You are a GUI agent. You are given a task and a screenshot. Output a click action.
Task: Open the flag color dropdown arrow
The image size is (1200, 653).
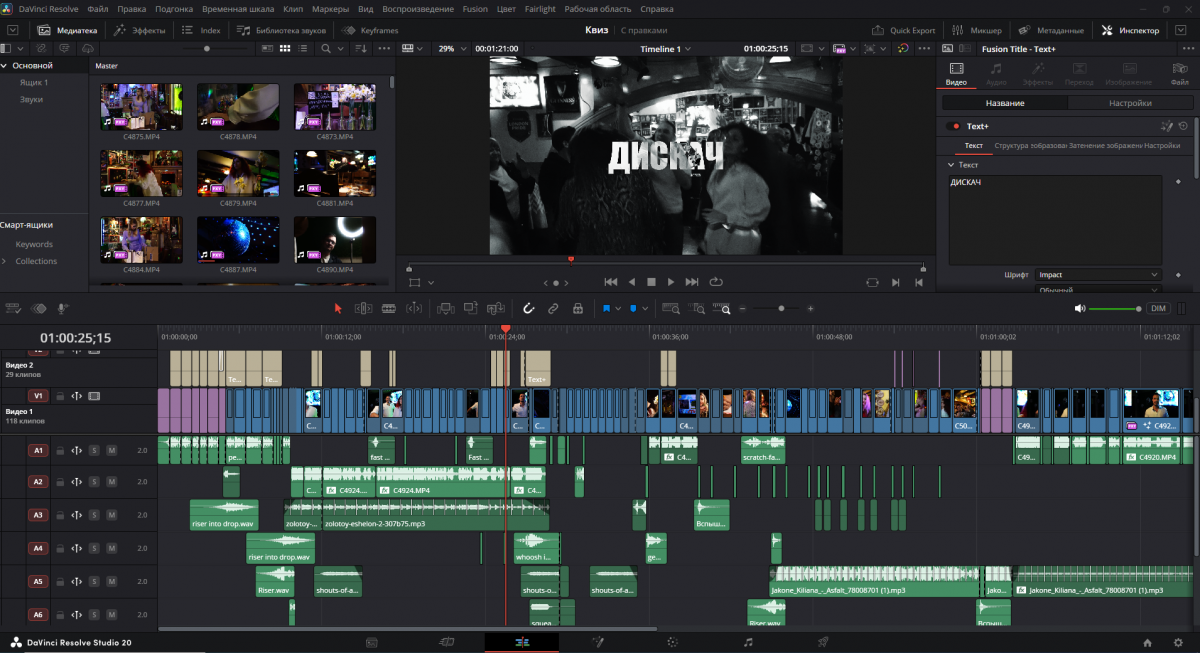click(x=617, y=309)
